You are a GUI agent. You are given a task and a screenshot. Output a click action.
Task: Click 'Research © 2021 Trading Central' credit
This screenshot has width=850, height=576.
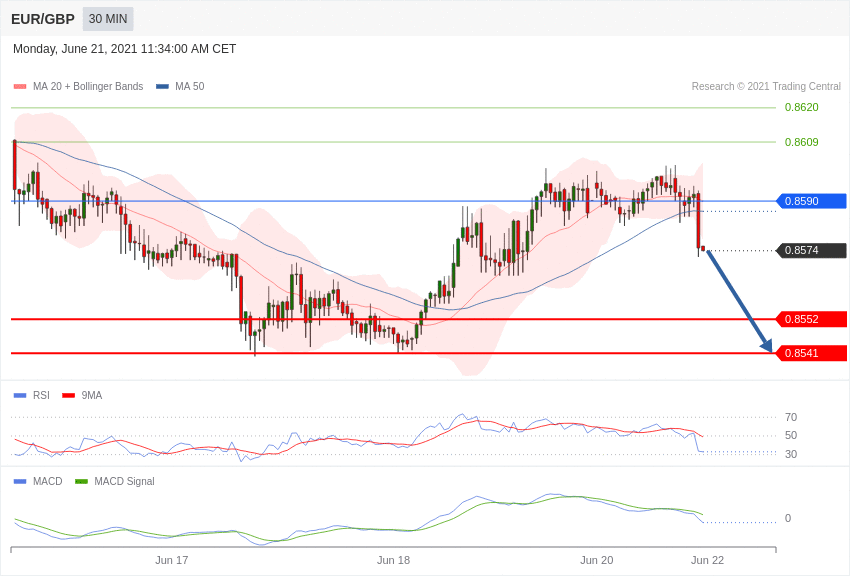[x=766, y=86]
